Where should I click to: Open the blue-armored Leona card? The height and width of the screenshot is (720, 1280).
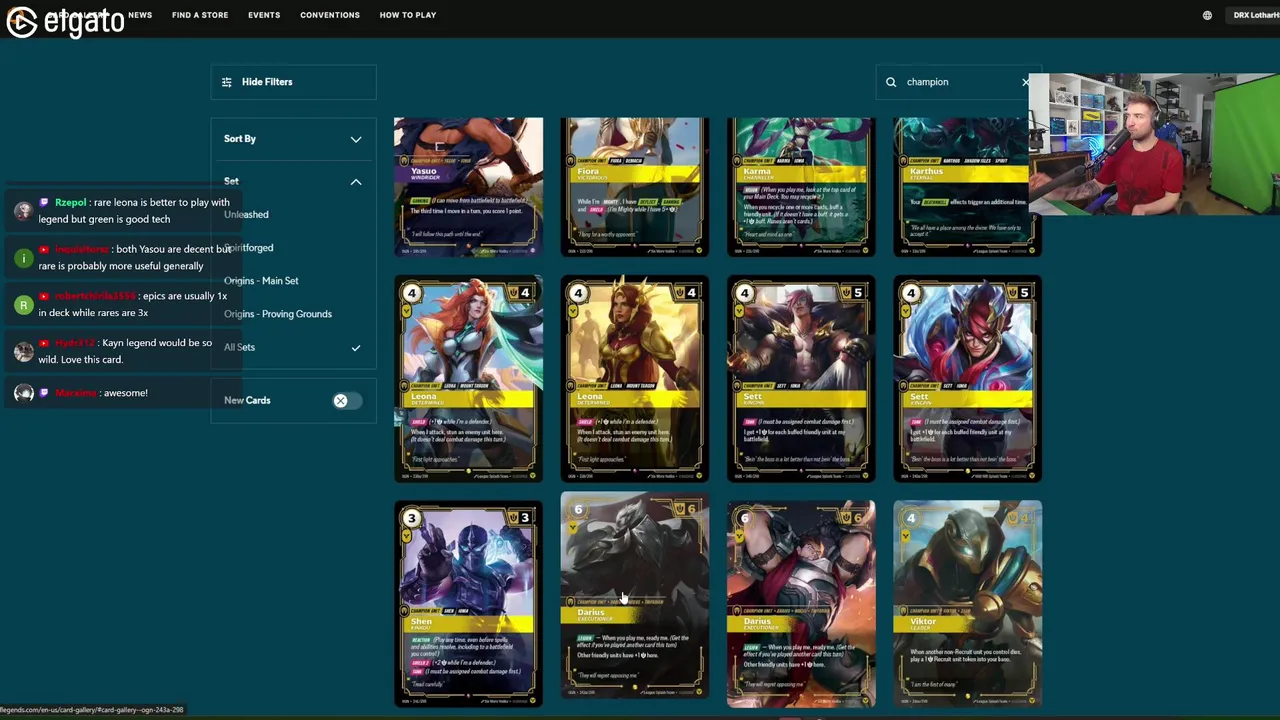pos(468,379)
